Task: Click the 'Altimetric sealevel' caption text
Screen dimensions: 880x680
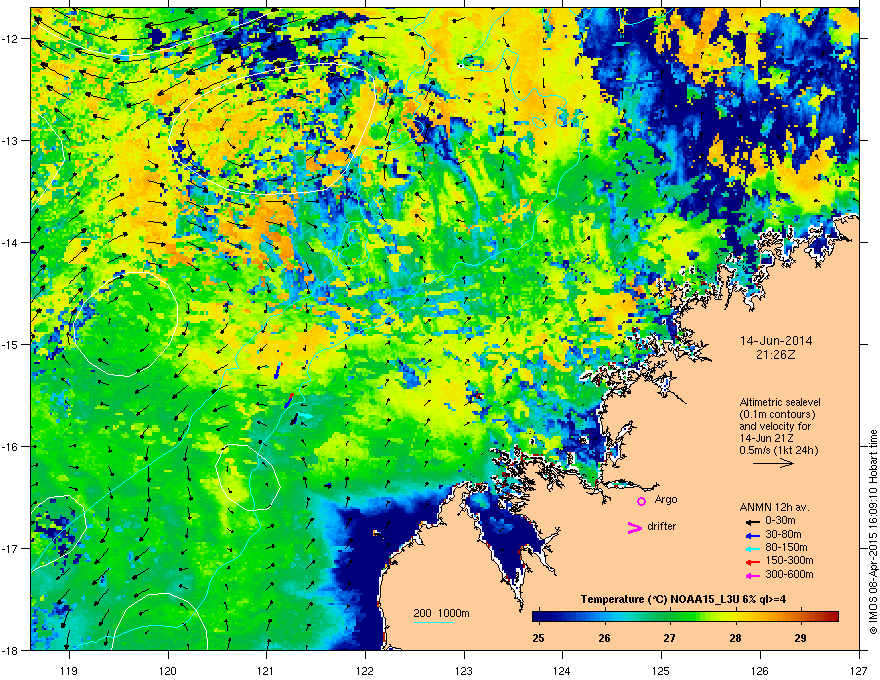Action: click(780, 402)
